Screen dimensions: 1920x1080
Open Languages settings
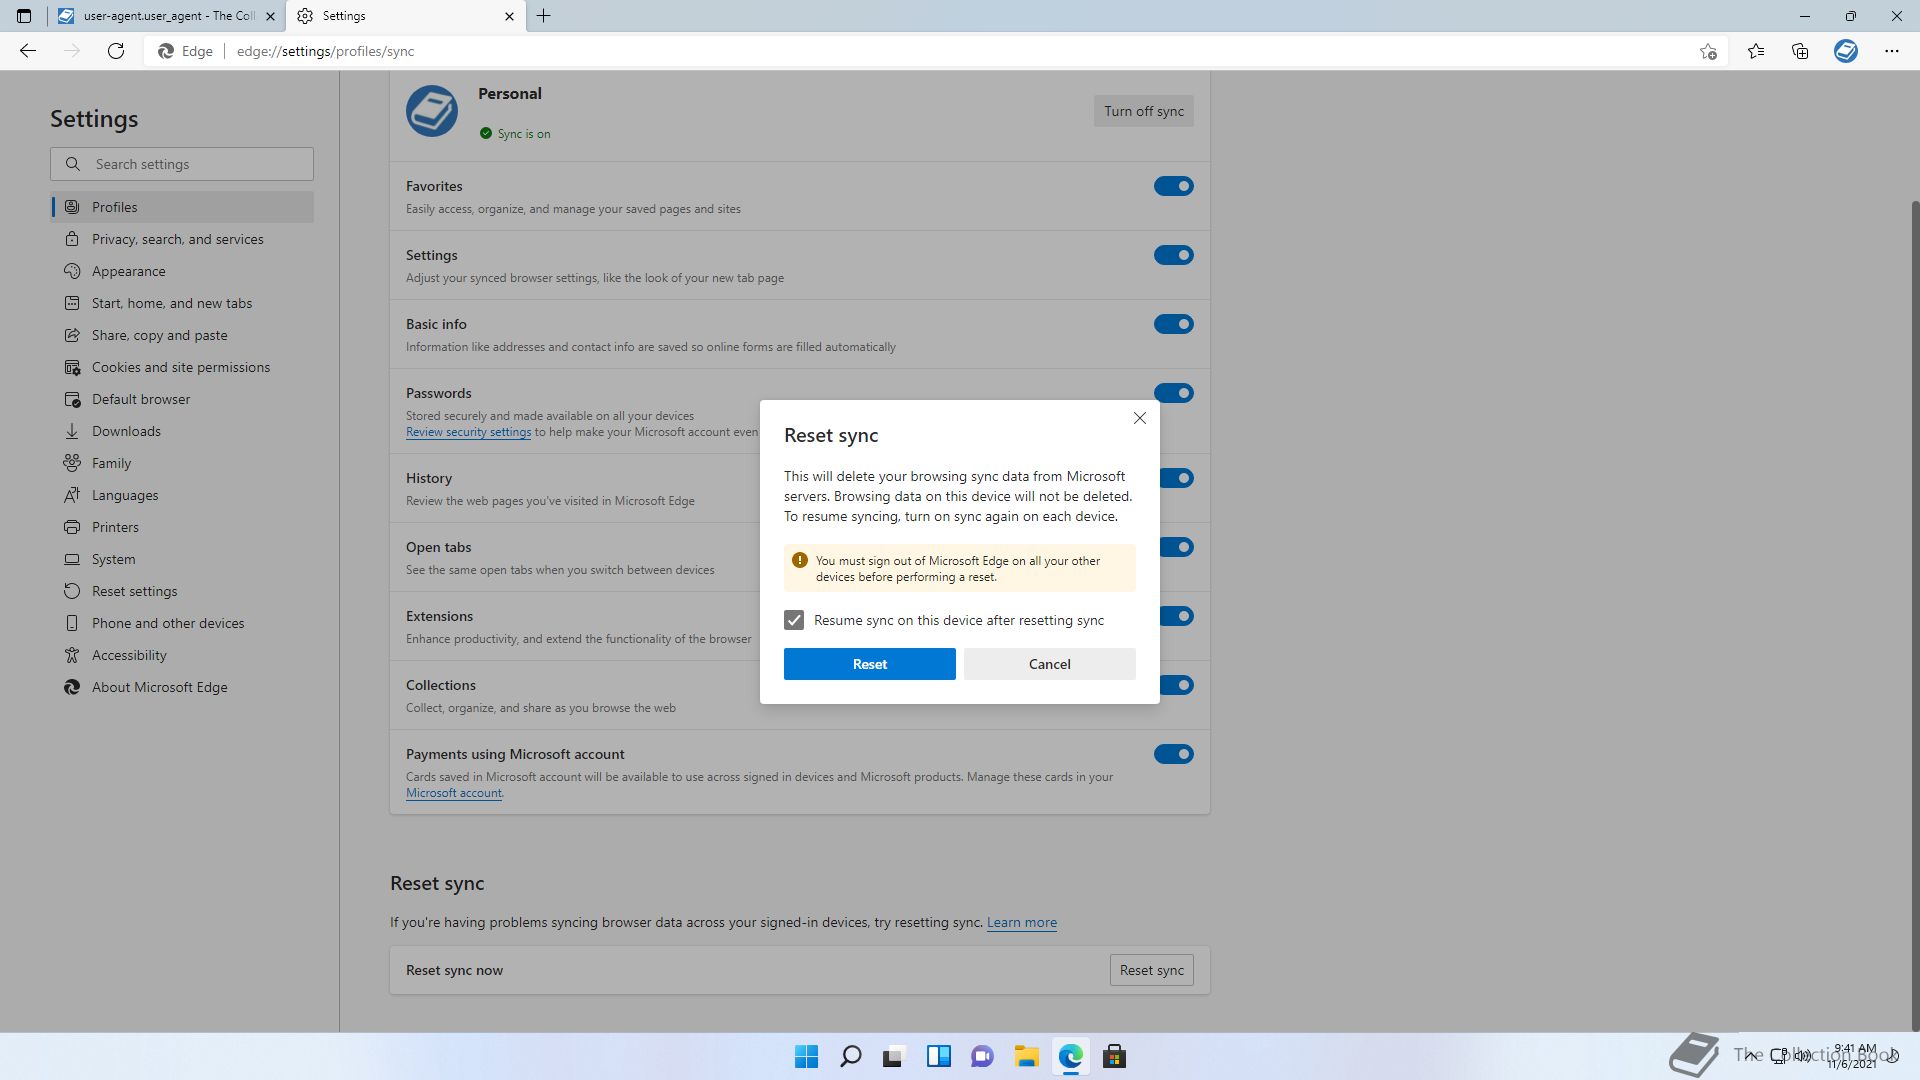coord(182,495)
